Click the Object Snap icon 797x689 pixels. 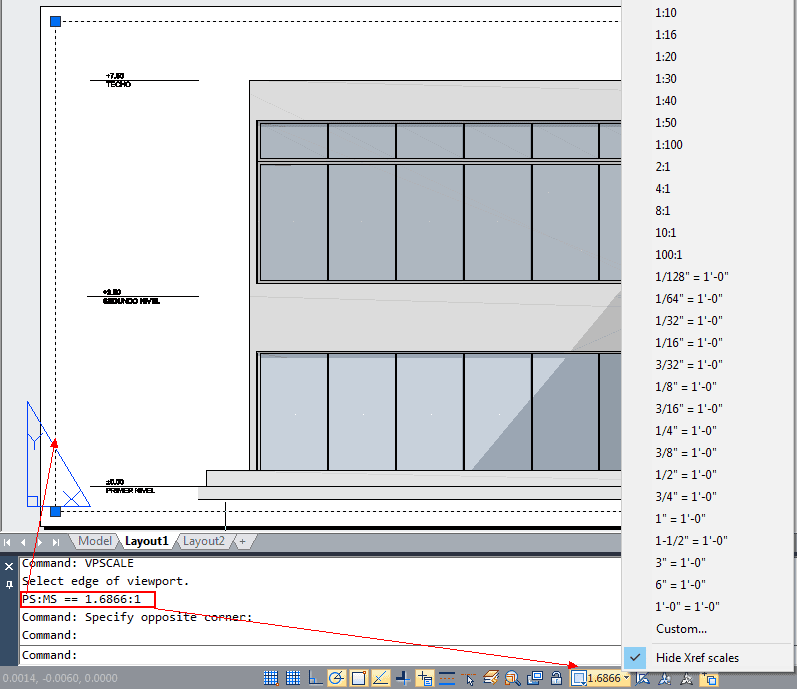358,678
